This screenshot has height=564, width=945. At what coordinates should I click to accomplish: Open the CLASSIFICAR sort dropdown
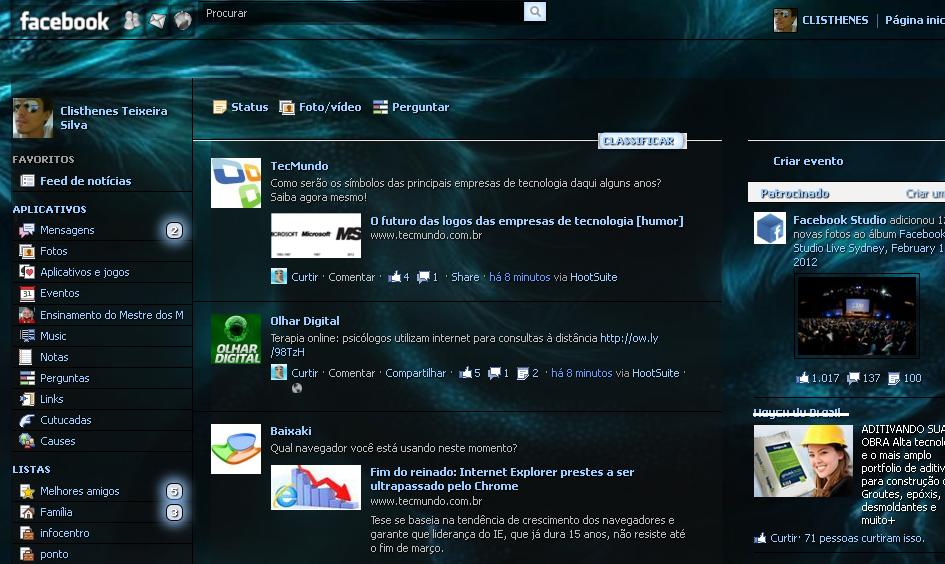coord(642,141)
